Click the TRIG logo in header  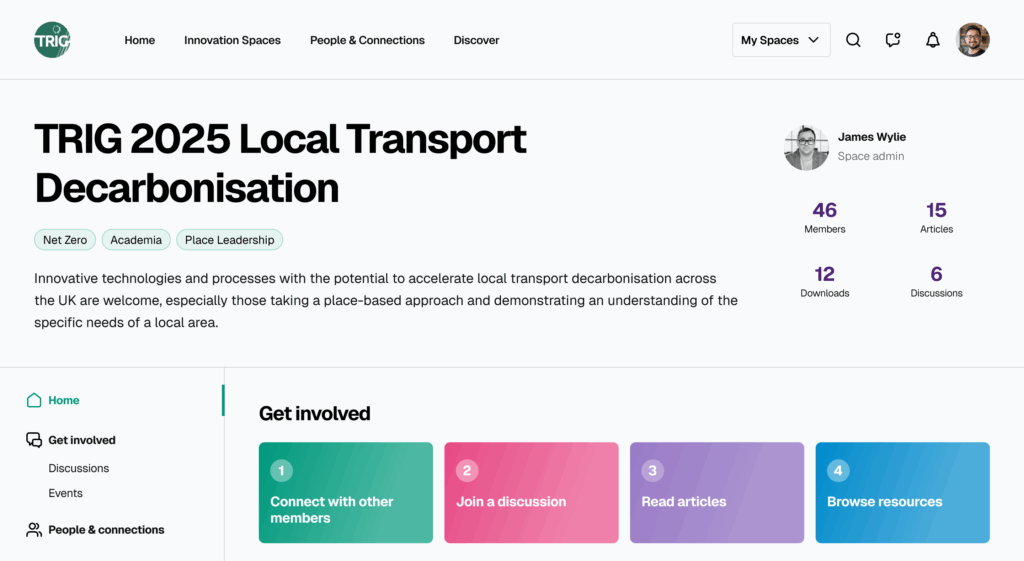point(52,40)
